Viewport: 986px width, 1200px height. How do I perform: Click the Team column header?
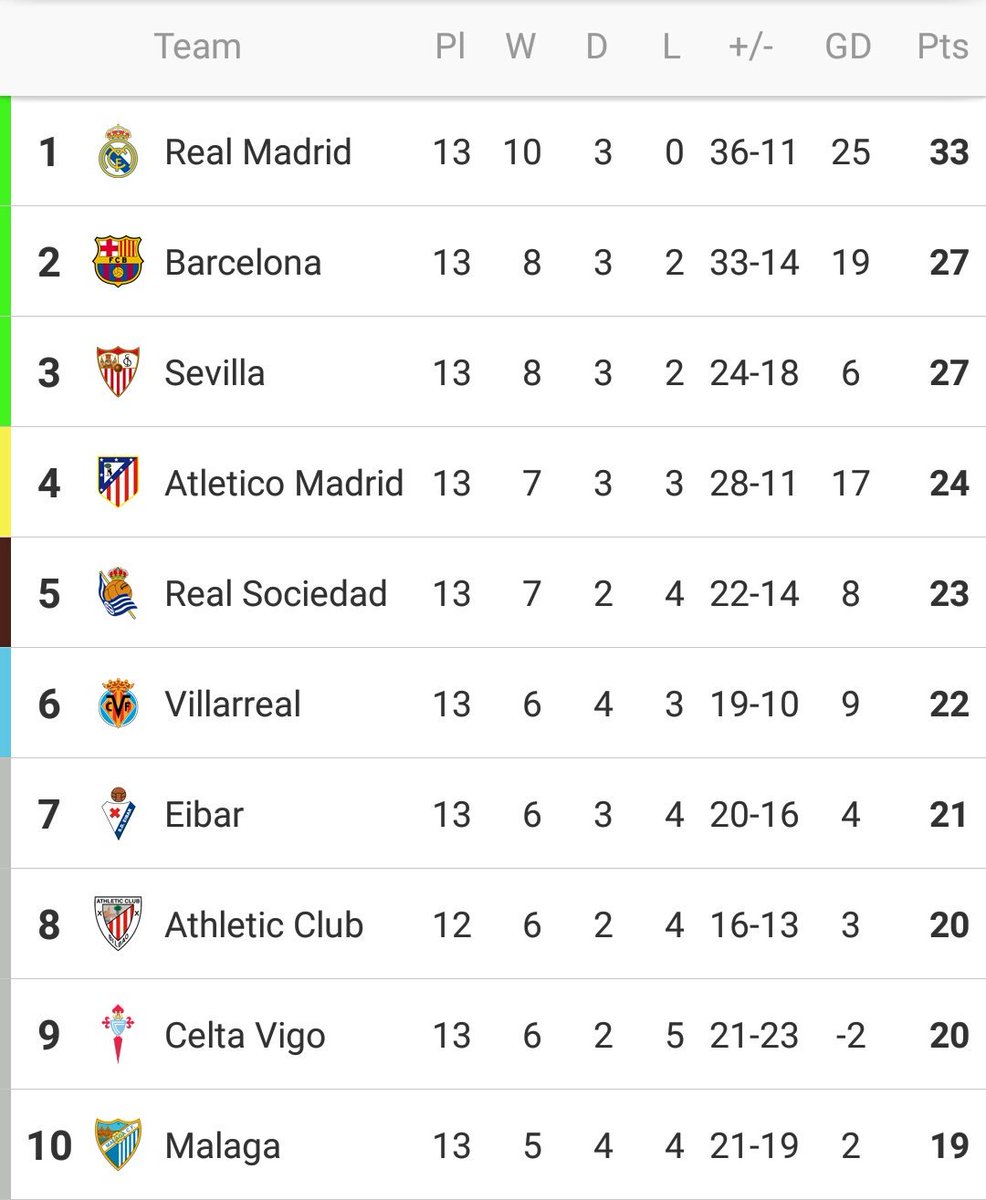pyautogui.click(x=197, y=47)
